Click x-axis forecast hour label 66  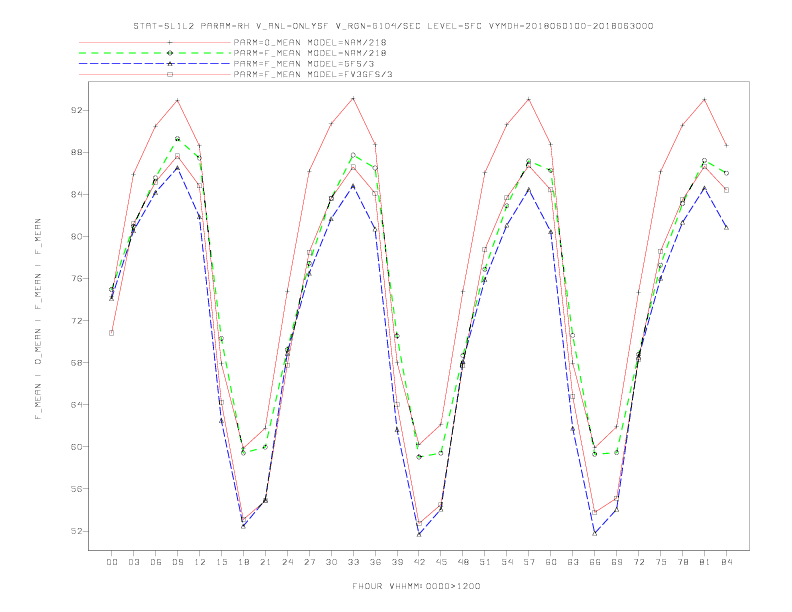point(595,562)
